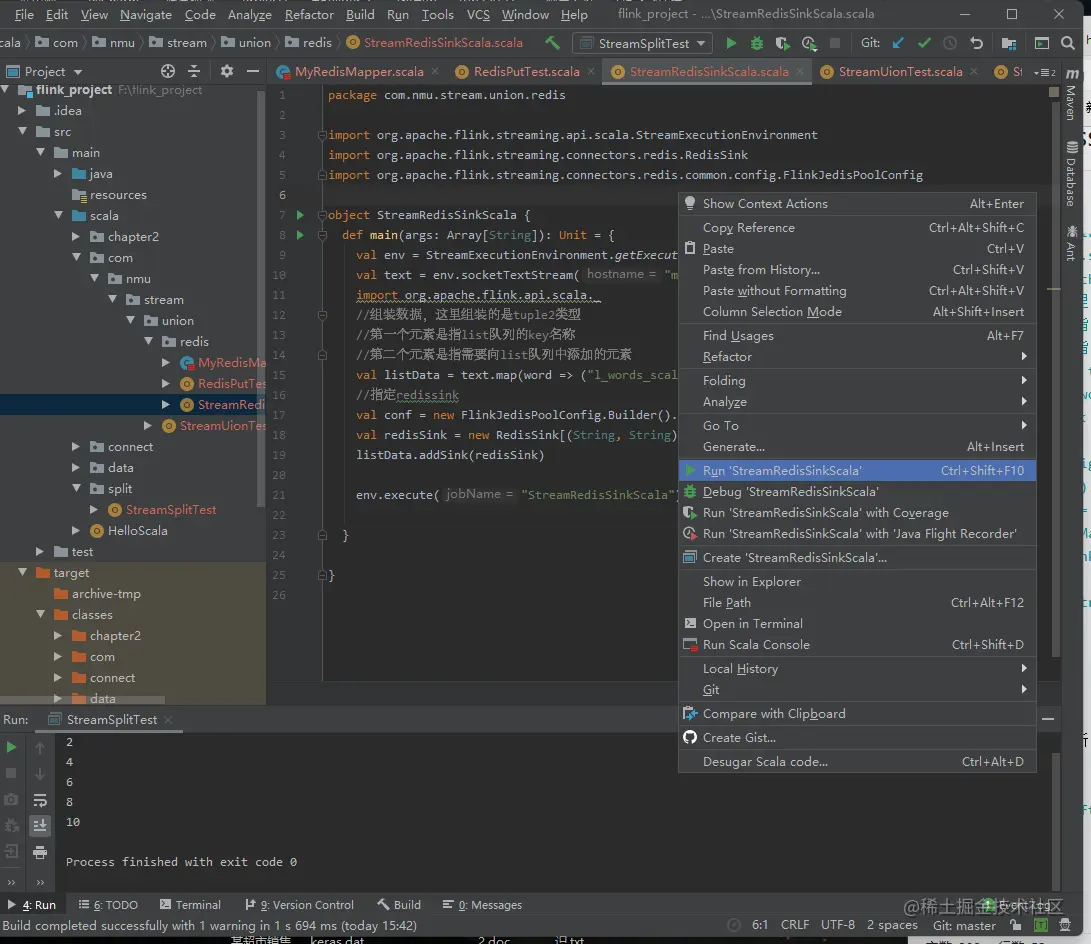This screenshot has height=944, width=1091.
Task: Click the redis breadcrumb in navigation bar
Action: click(308, 42)
